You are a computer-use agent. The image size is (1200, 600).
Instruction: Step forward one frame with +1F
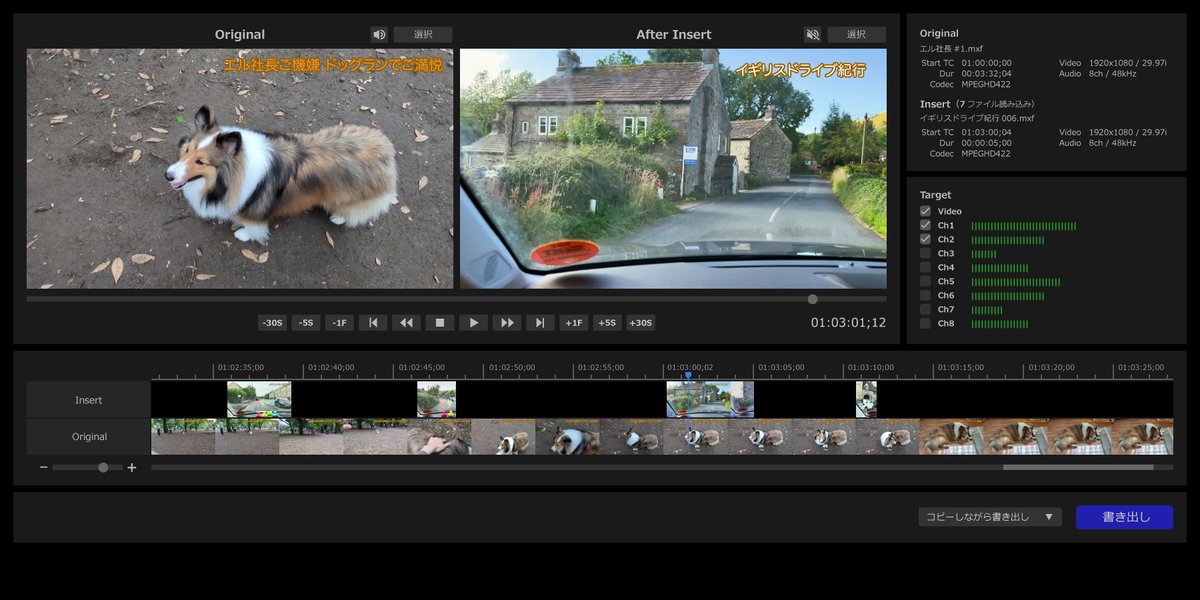573,322
